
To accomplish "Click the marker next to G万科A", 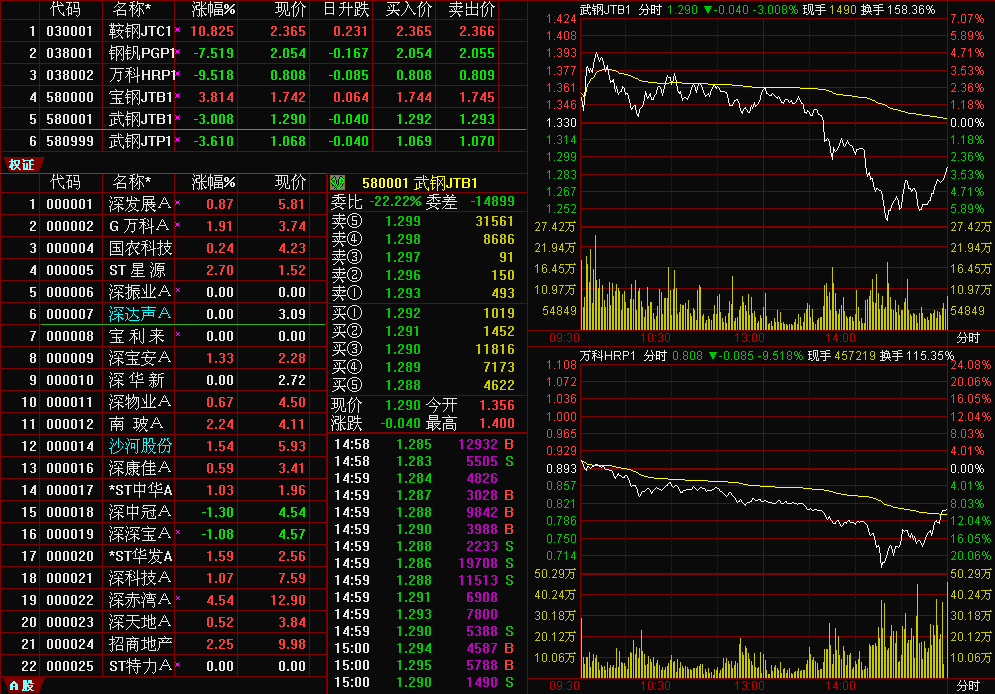I will coord(177,225).
